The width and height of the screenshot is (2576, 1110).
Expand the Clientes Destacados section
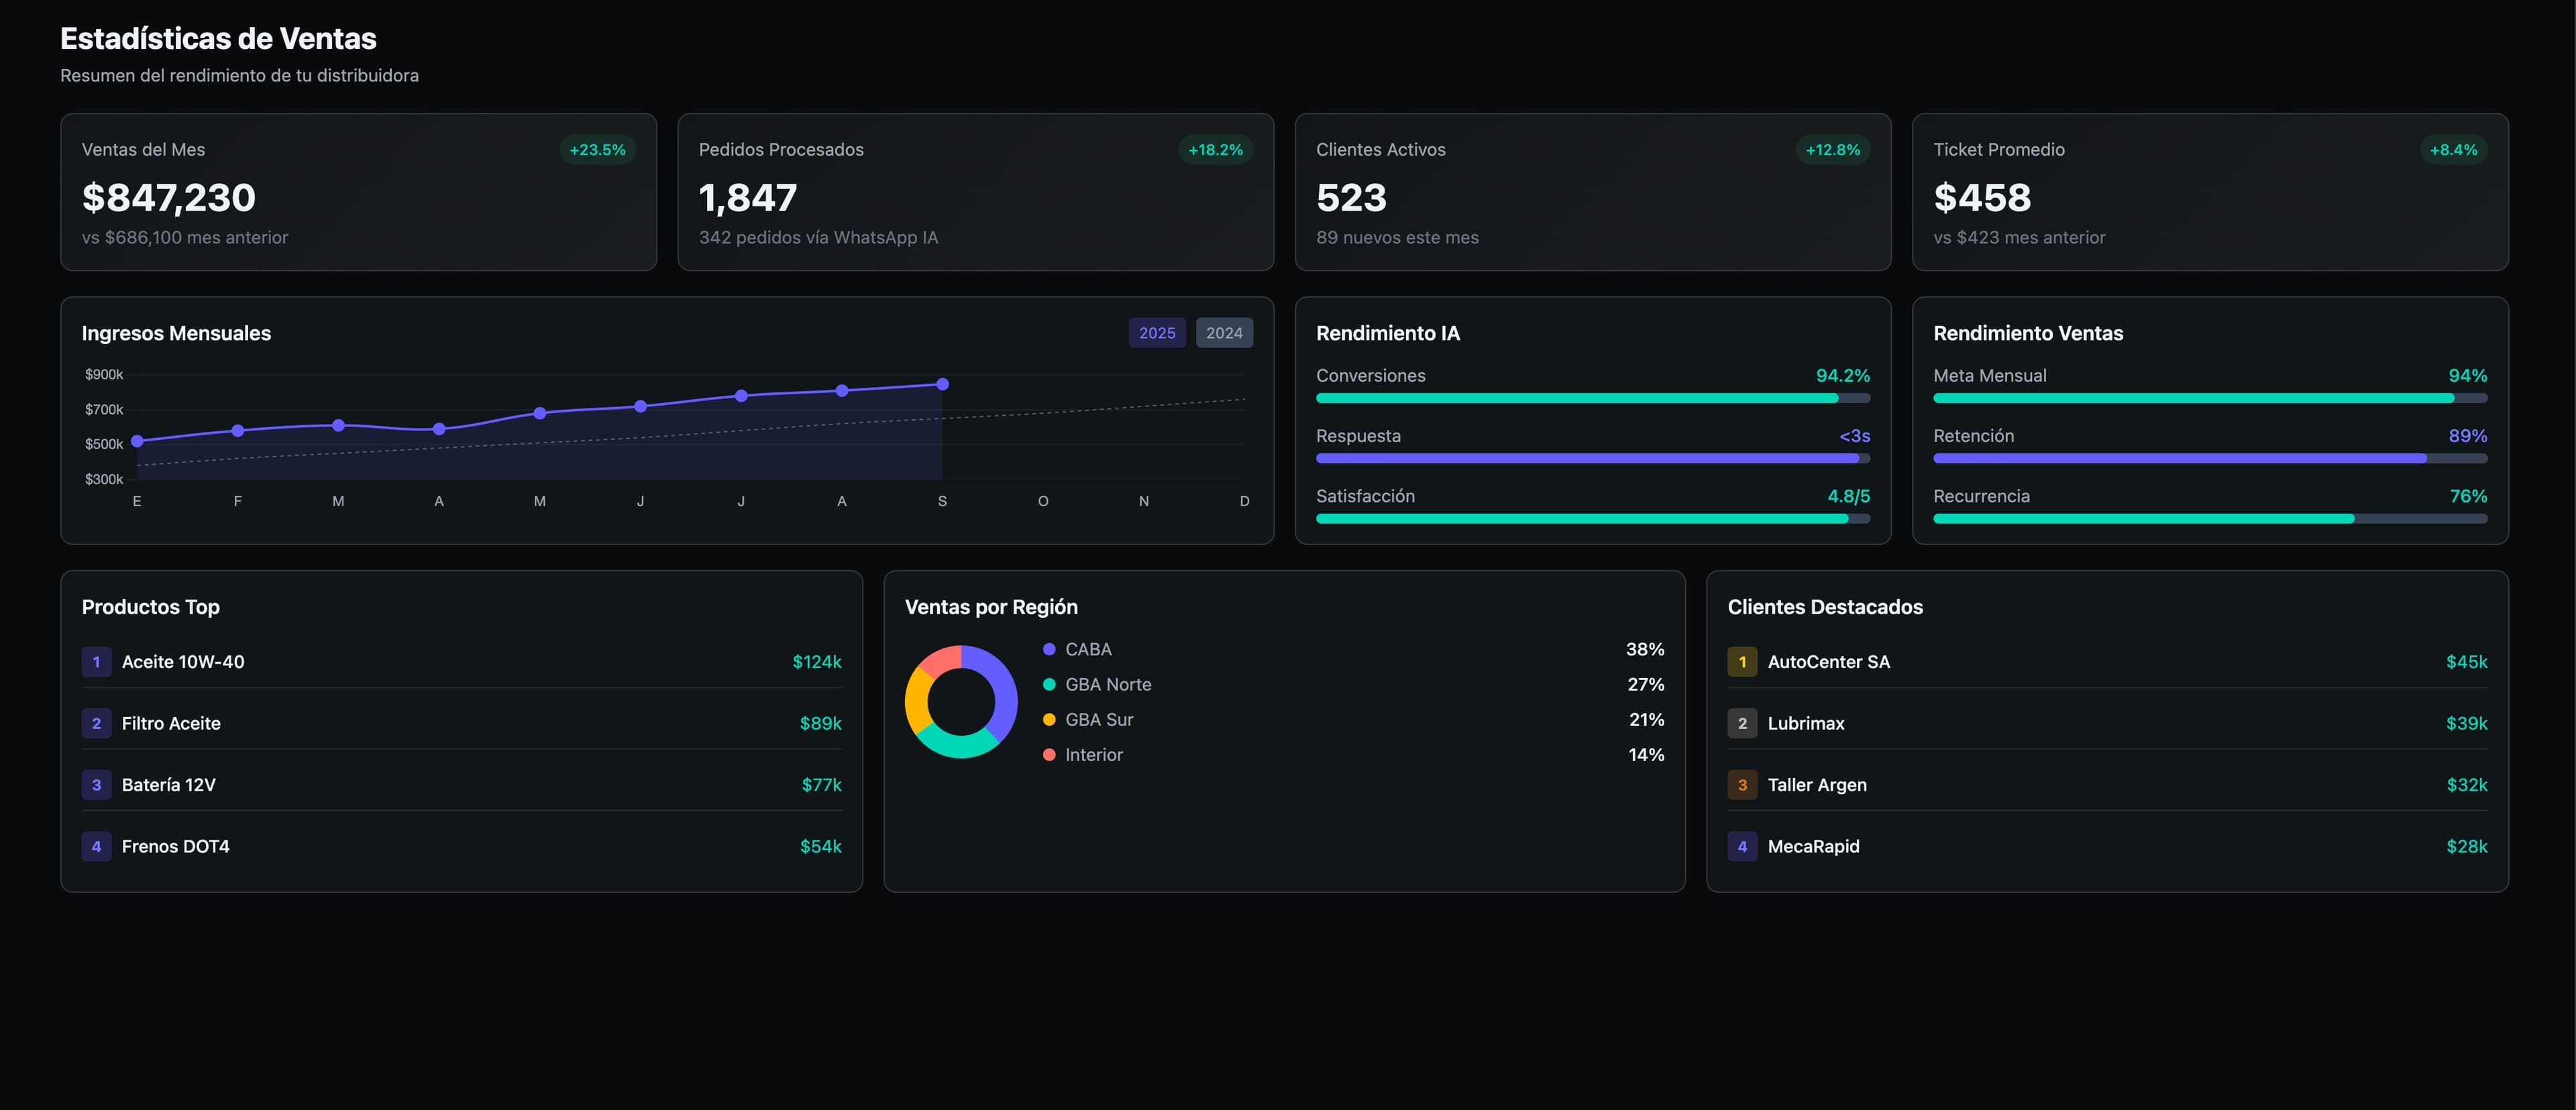click(1825, 606)
